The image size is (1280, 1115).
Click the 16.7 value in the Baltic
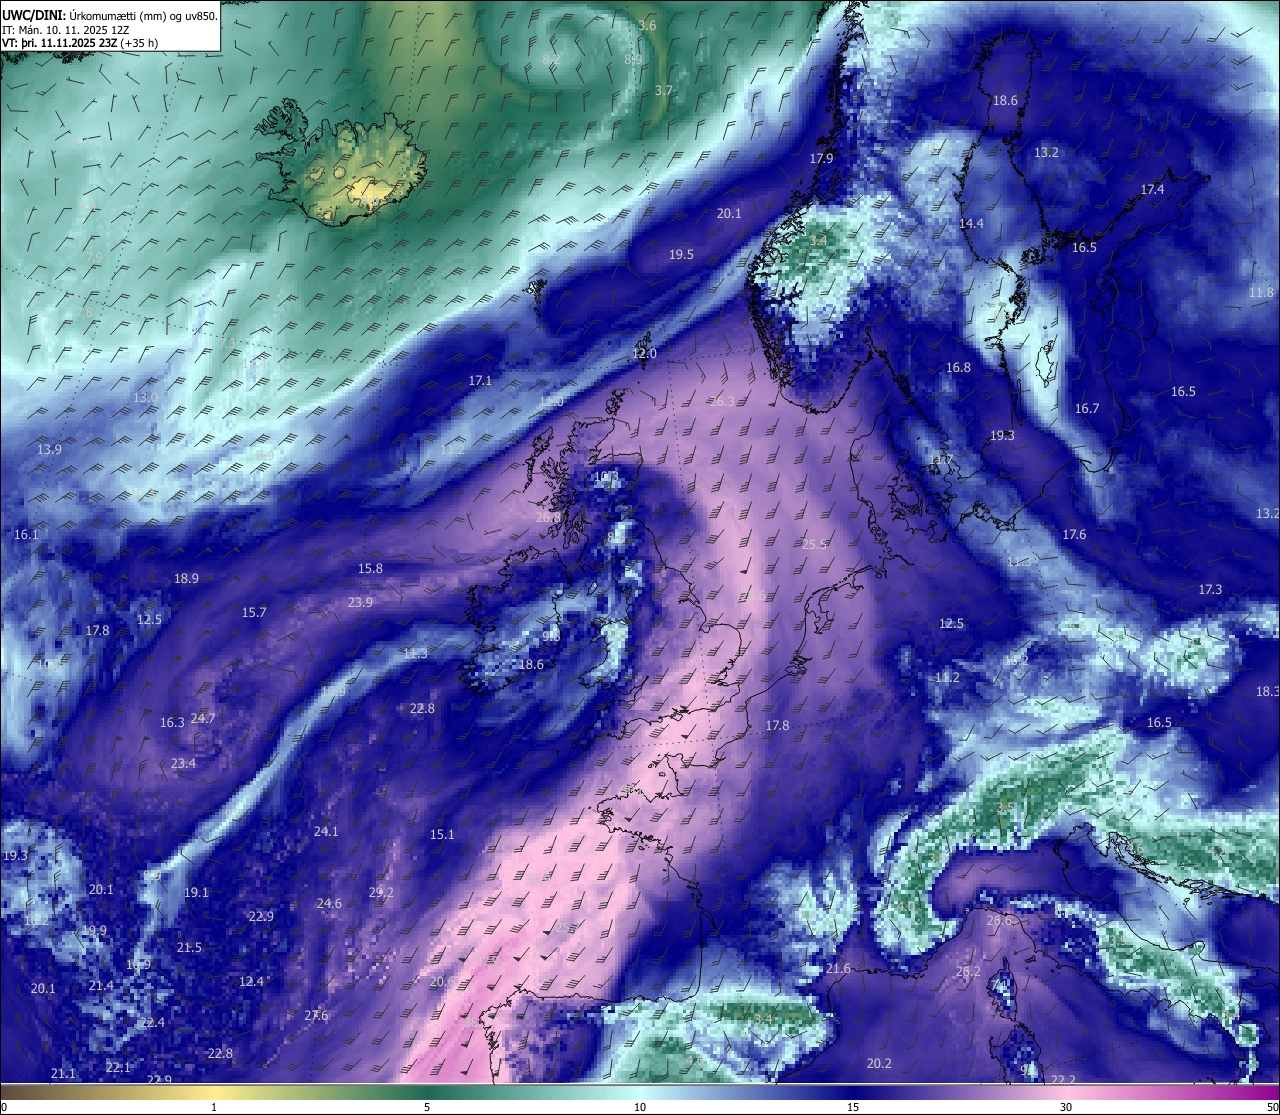pos(1087,408)
